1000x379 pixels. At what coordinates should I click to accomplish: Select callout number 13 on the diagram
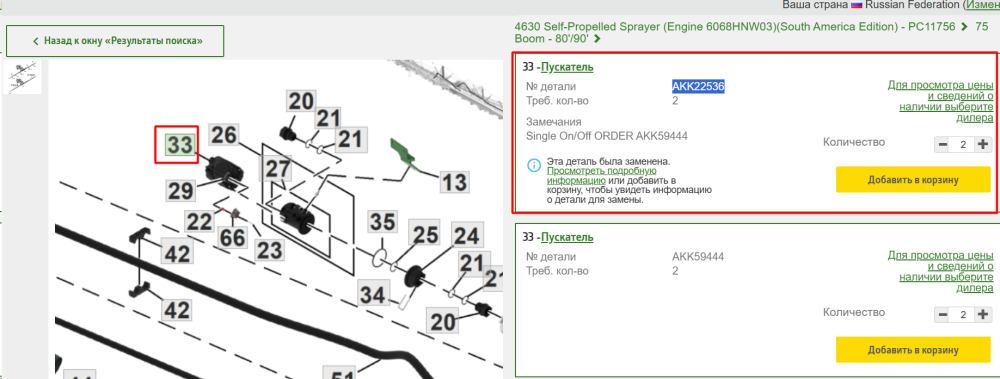click(455, 182)
